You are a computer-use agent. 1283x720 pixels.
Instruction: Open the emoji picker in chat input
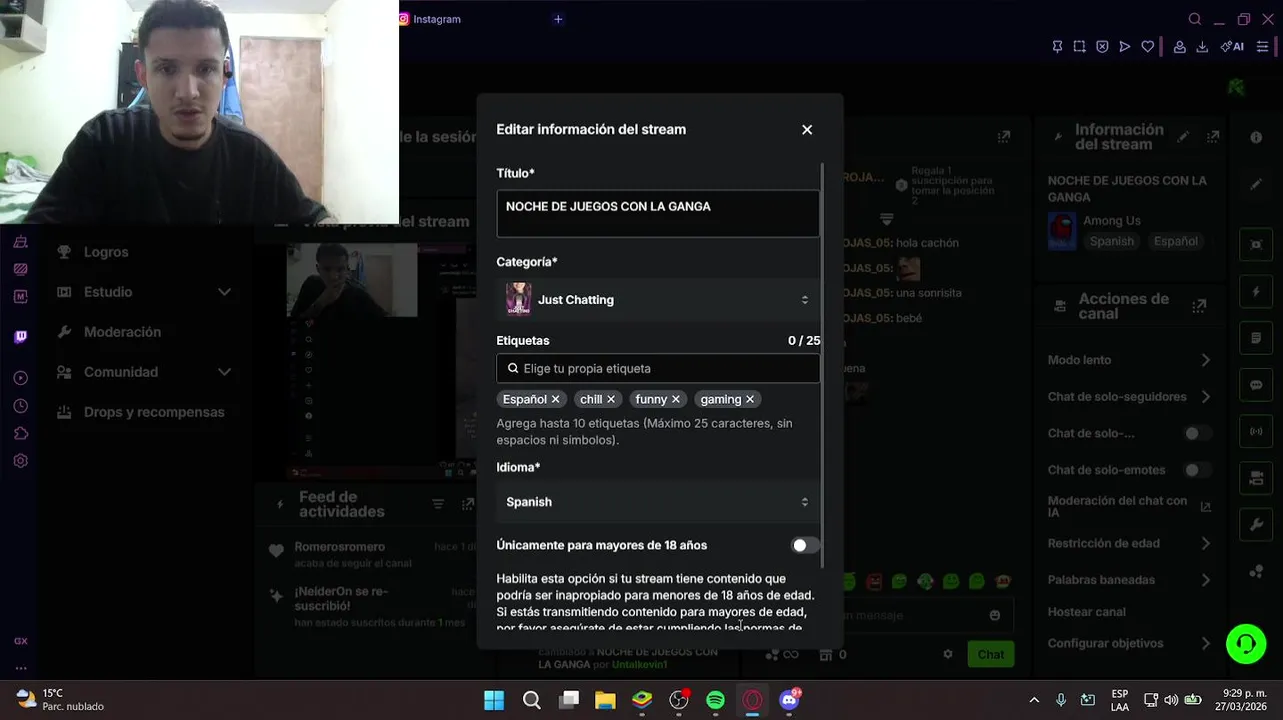[995, 616]
